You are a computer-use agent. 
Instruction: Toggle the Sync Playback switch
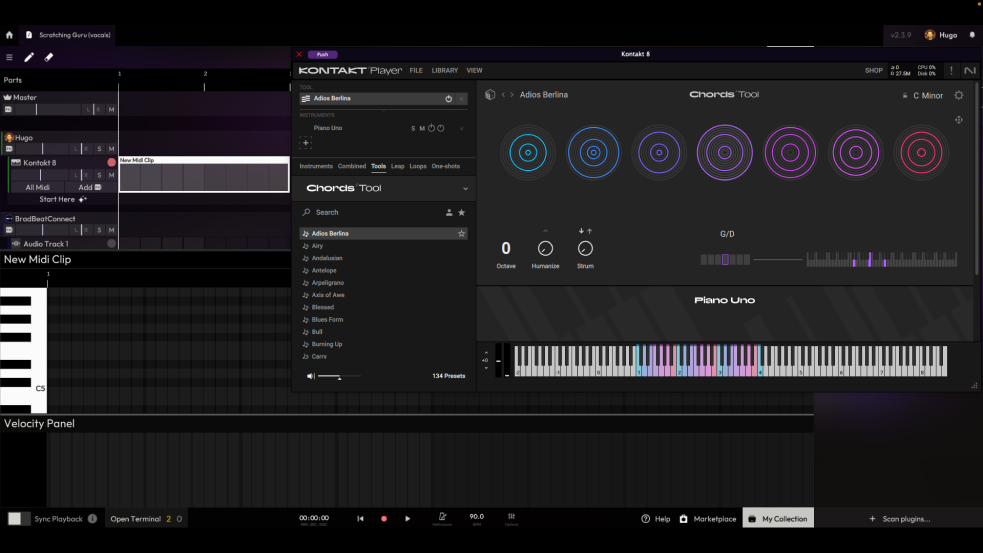click(19, 519)
